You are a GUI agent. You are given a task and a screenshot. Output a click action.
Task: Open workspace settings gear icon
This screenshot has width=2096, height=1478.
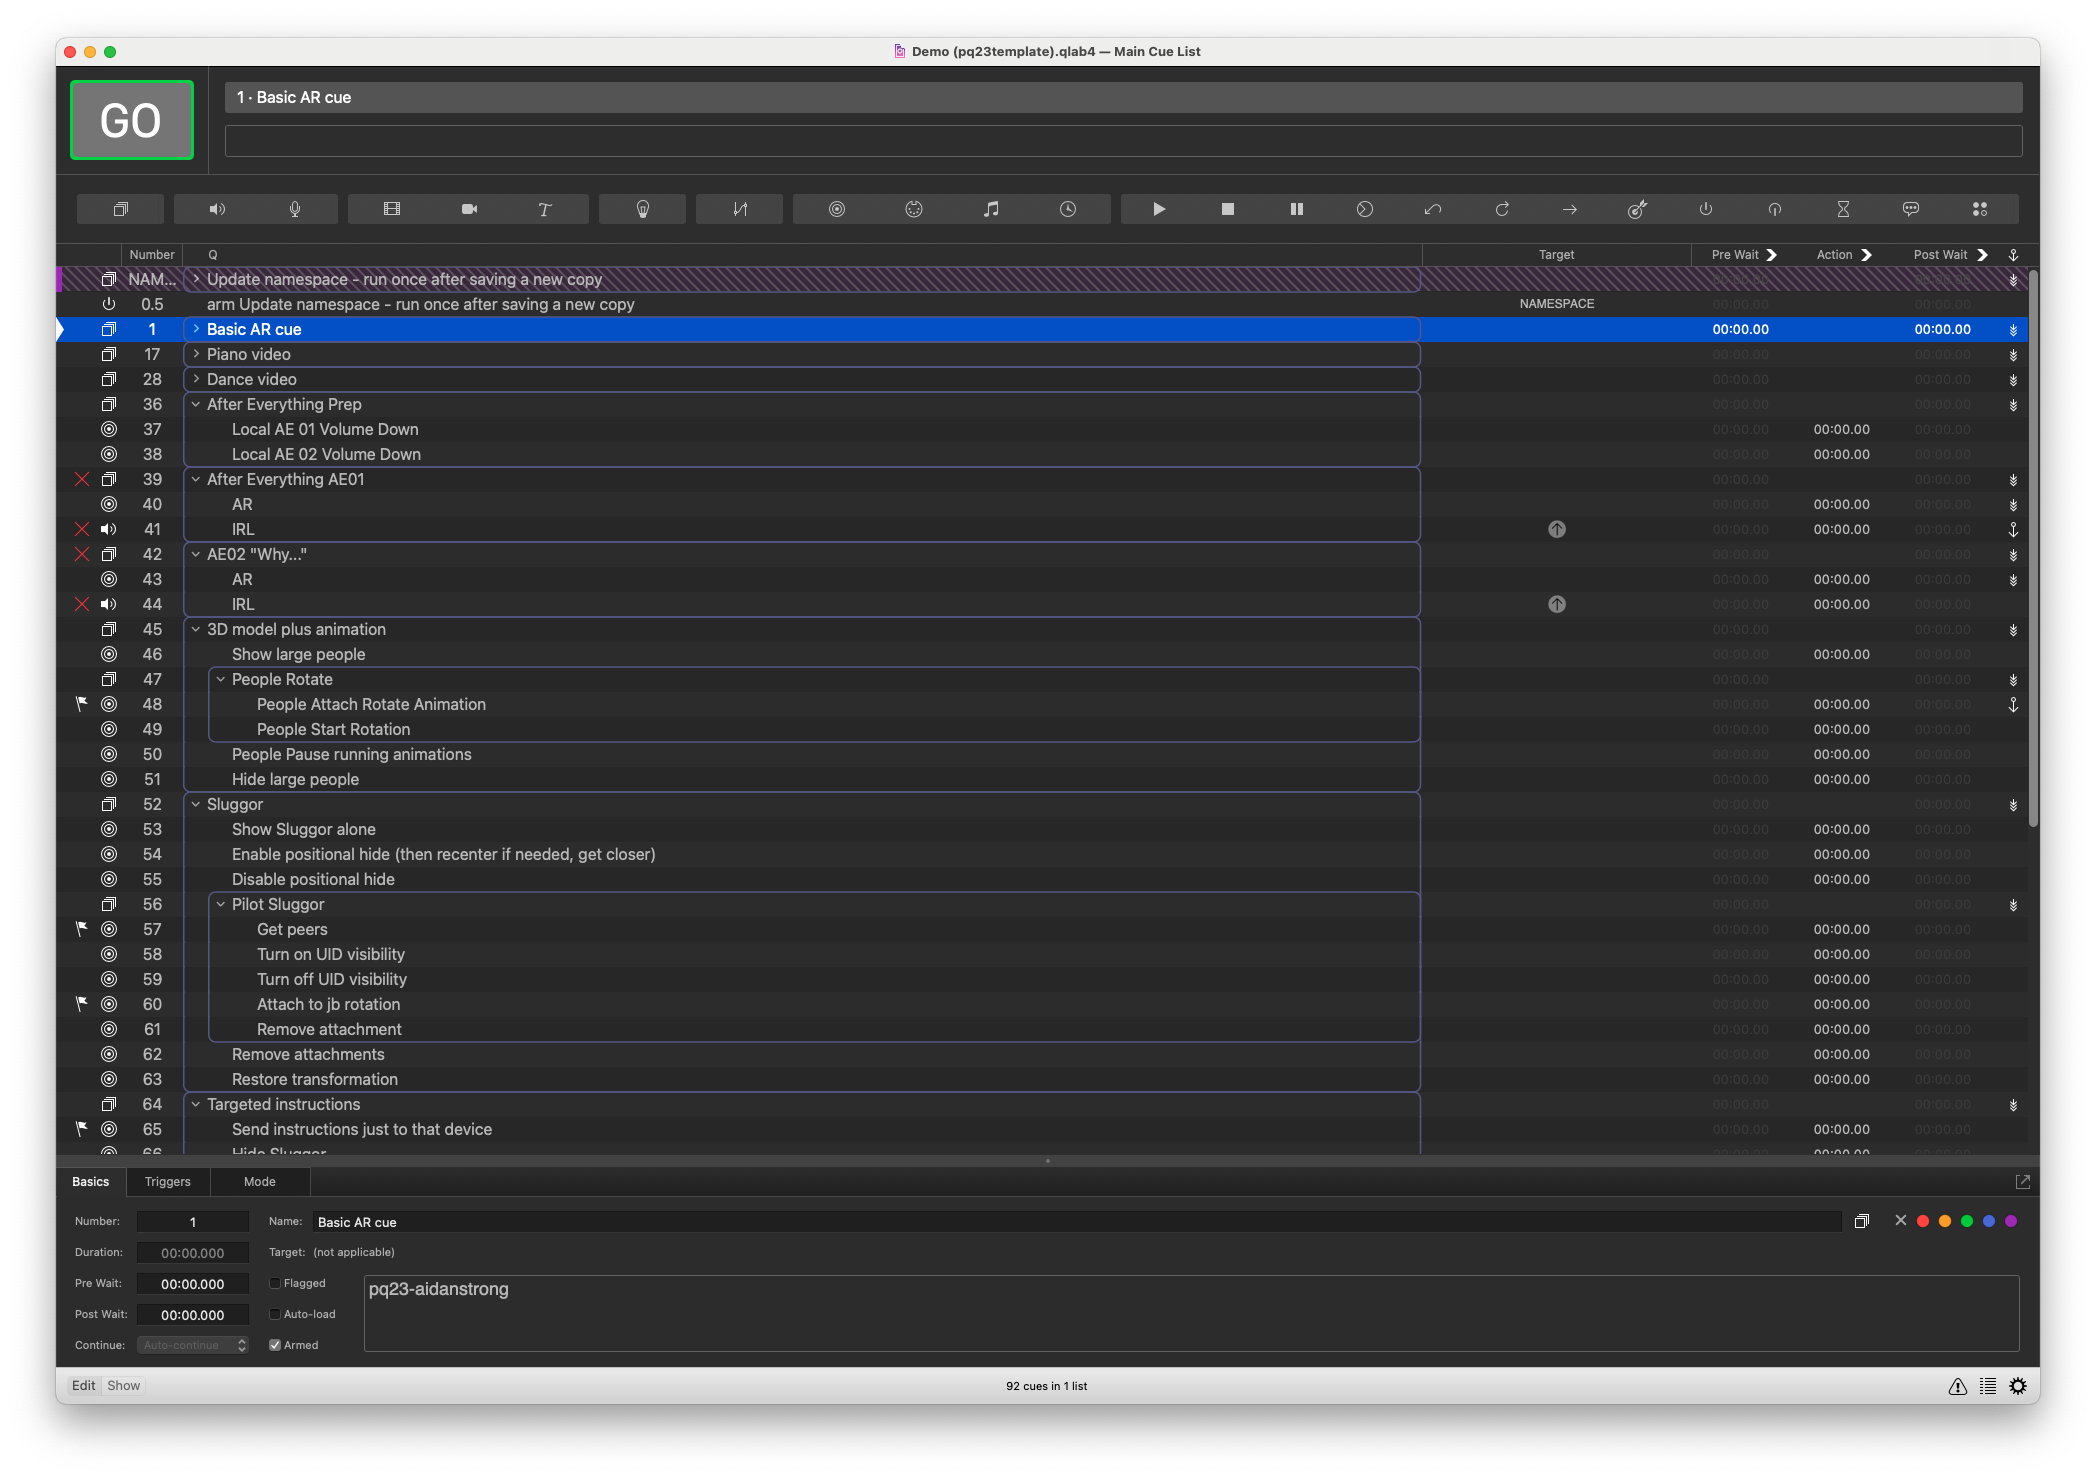point(2018,1386)
